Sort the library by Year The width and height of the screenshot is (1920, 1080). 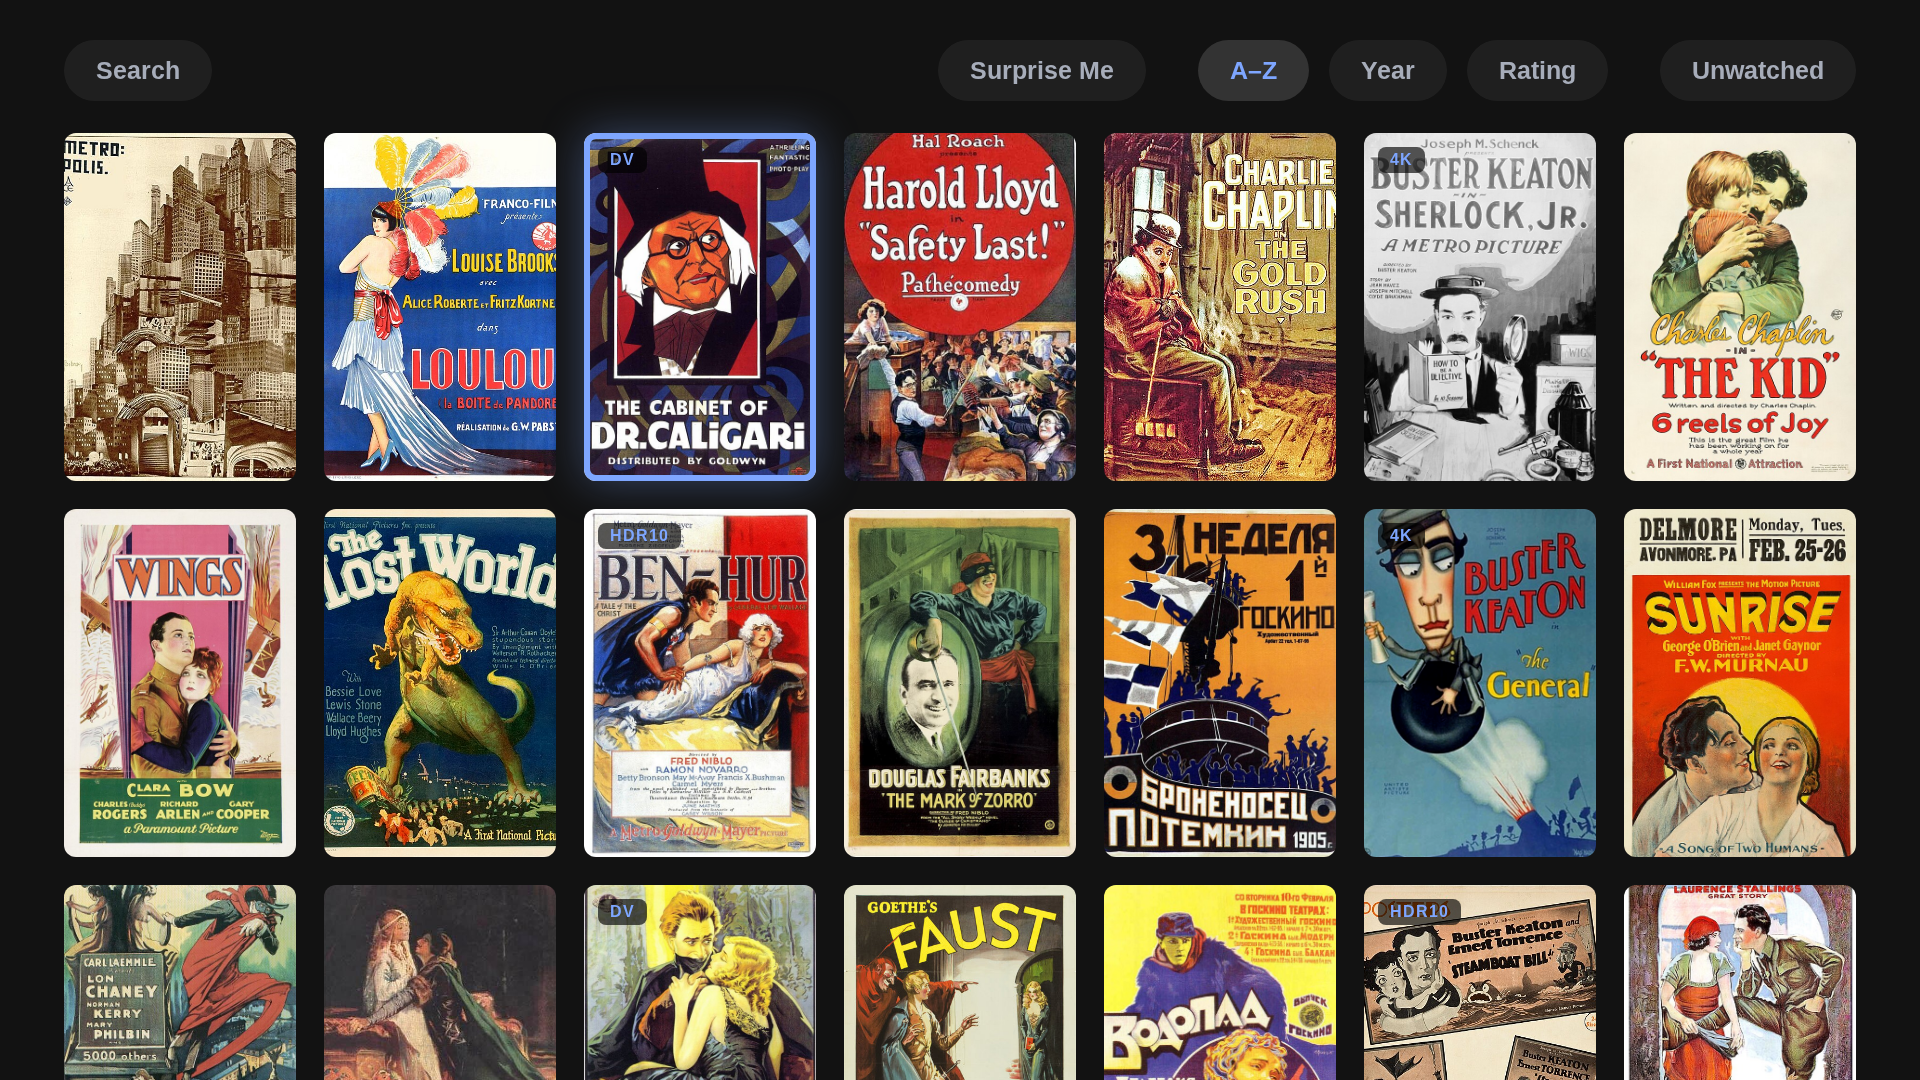click(x=1387, y=70)
